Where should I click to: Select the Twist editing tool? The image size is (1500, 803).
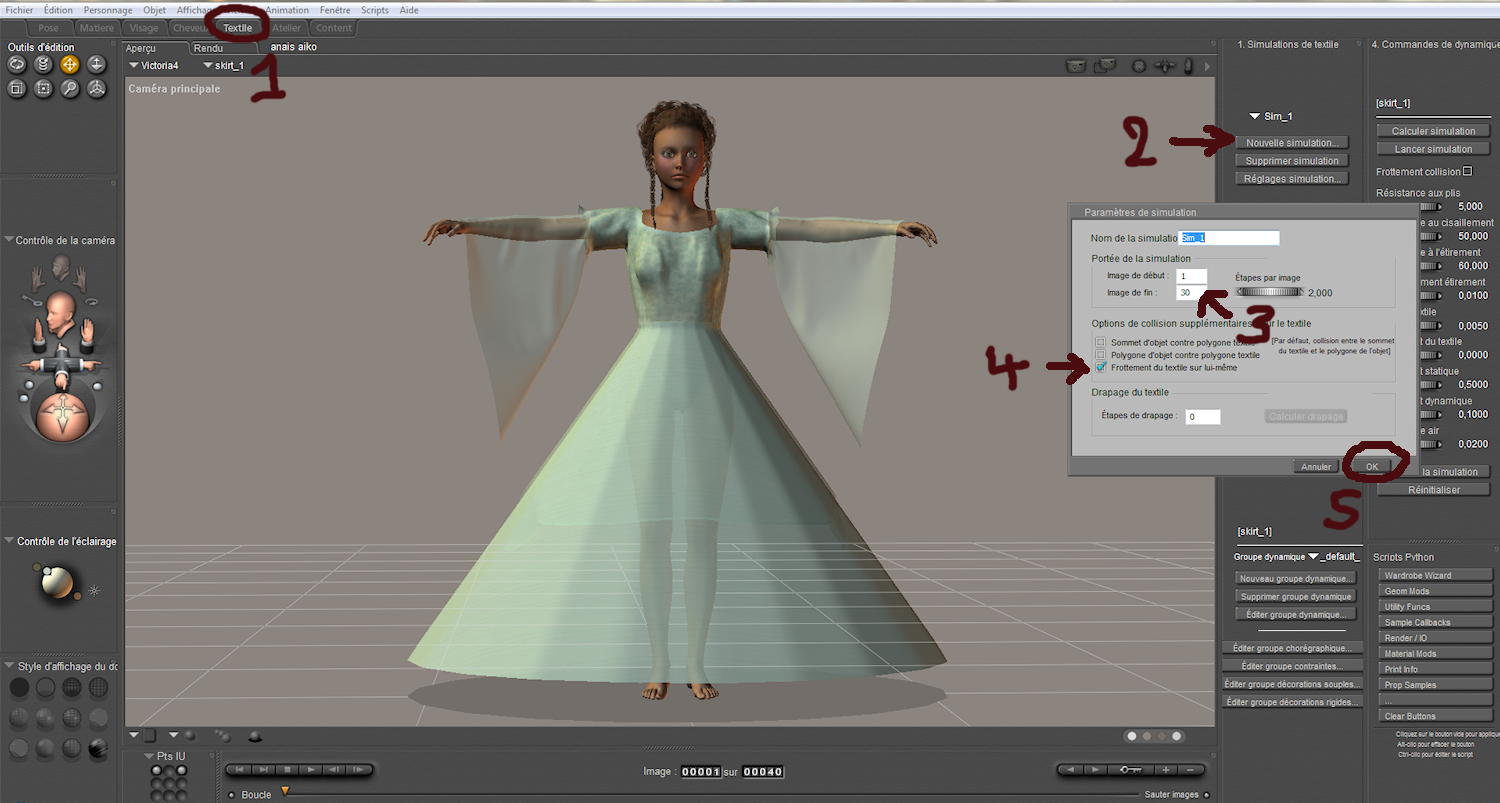[43, 64]
